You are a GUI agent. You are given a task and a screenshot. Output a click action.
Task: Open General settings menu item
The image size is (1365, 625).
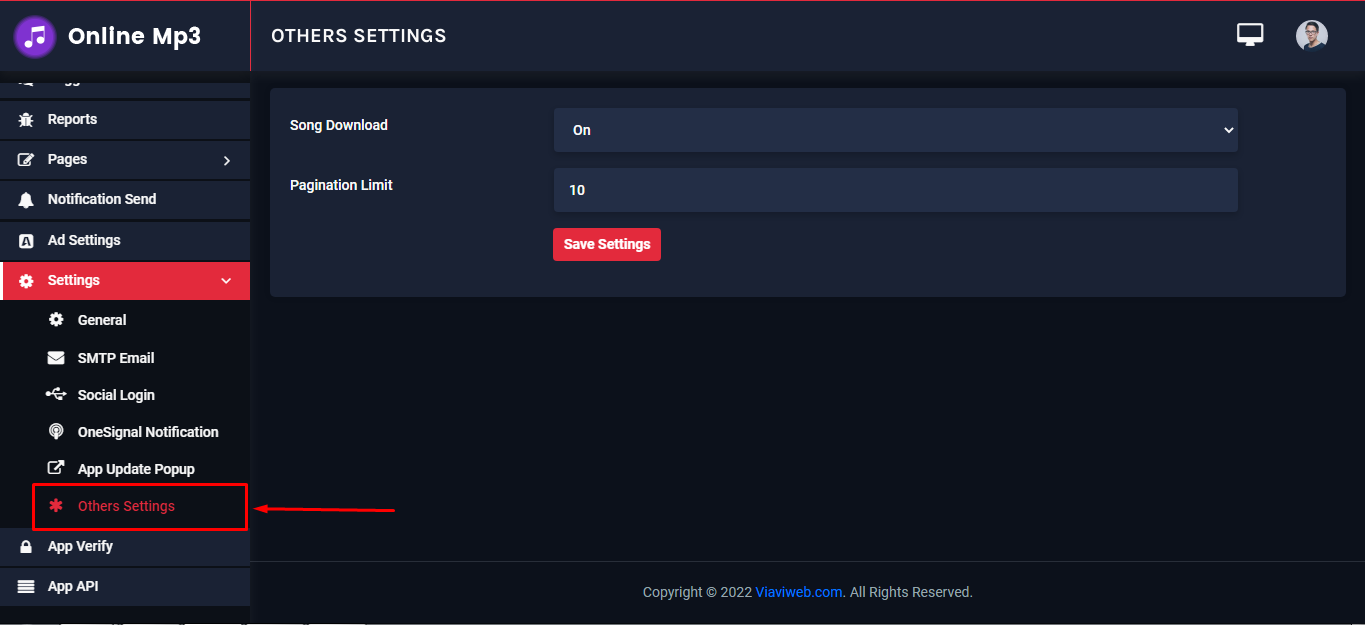tap(102, 320)
